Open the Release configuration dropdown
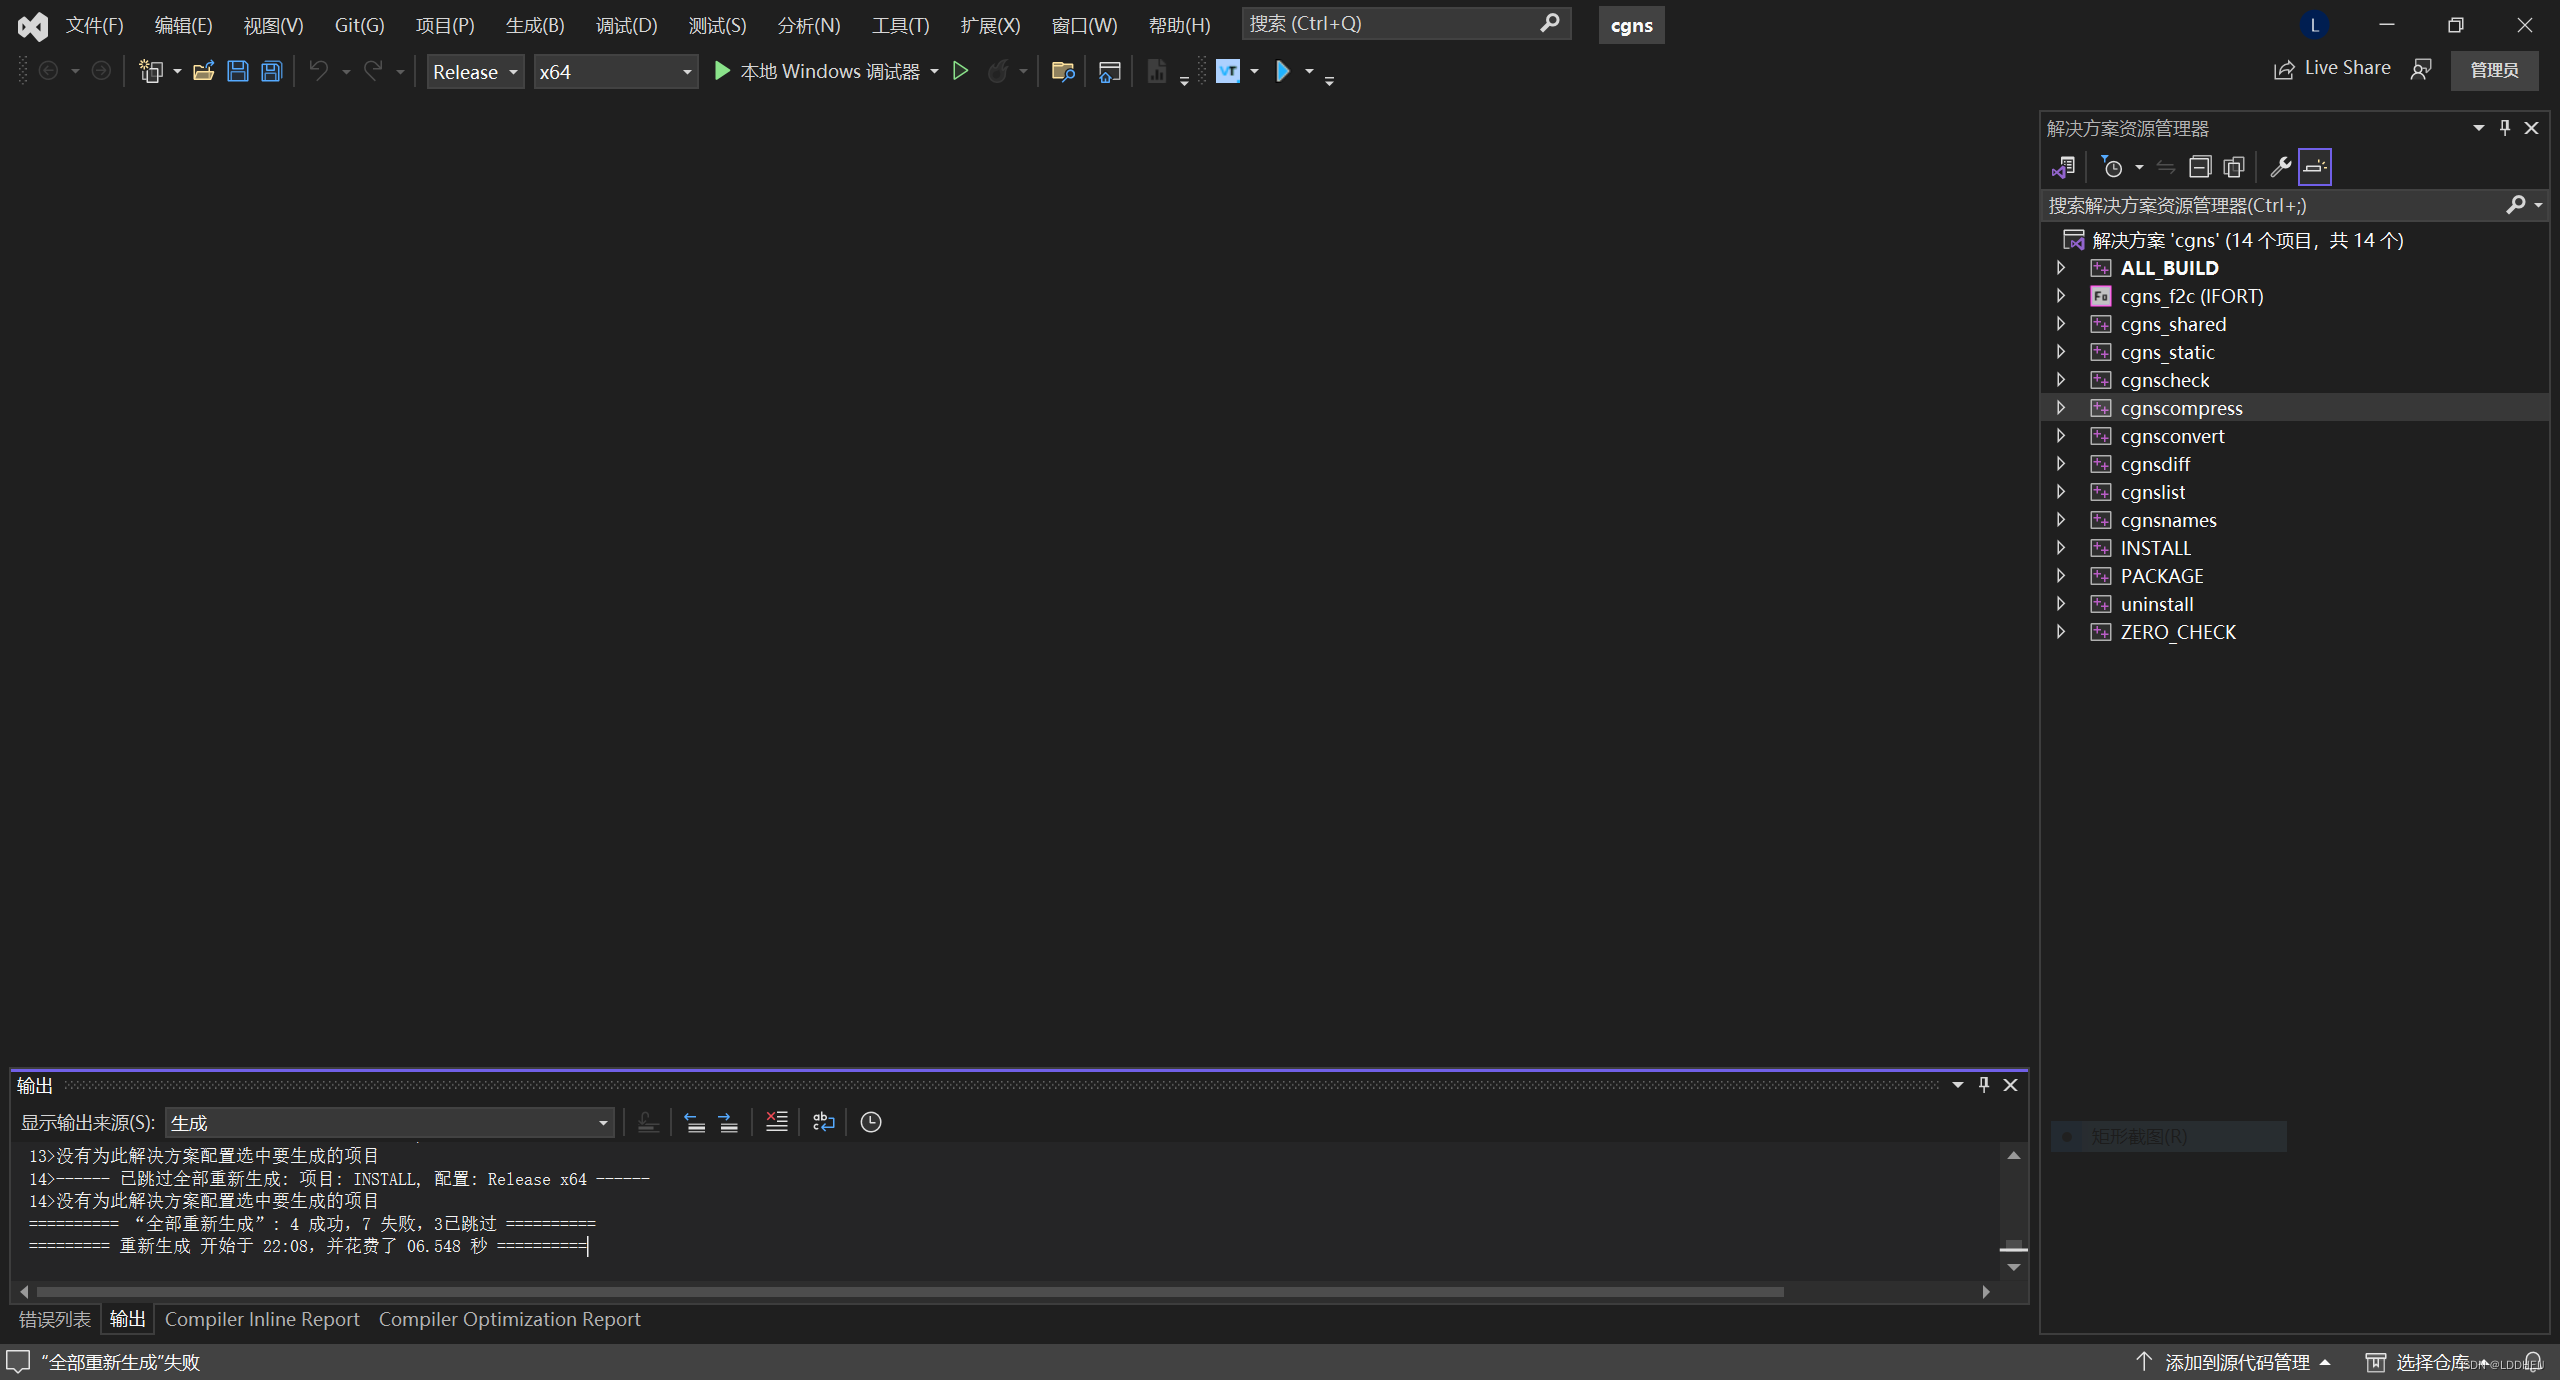Viewport: 2560px width, 1380px height. click(475, 72)
